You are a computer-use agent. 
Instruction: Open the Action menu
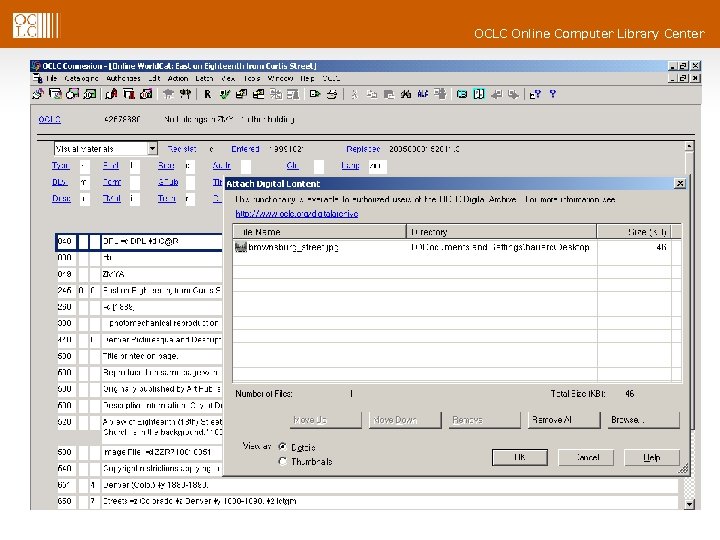[178, 79]
